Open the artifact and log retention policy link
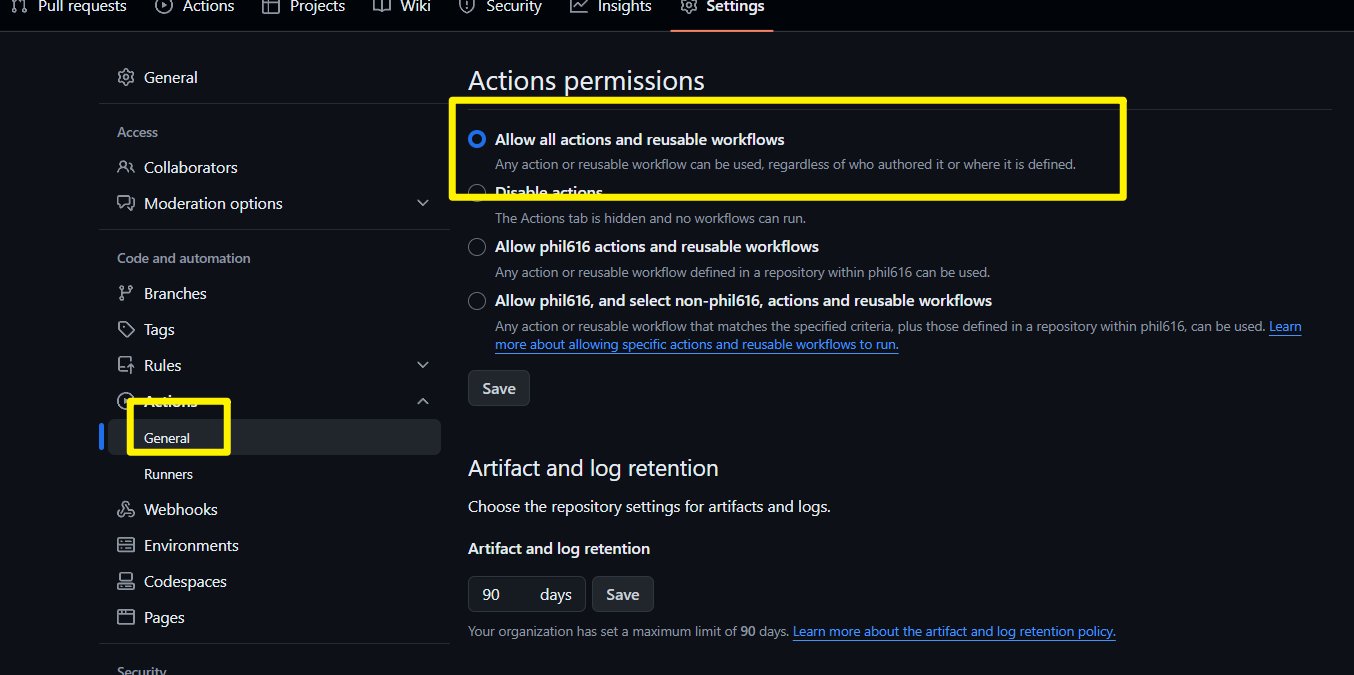 tap(954, 632)
